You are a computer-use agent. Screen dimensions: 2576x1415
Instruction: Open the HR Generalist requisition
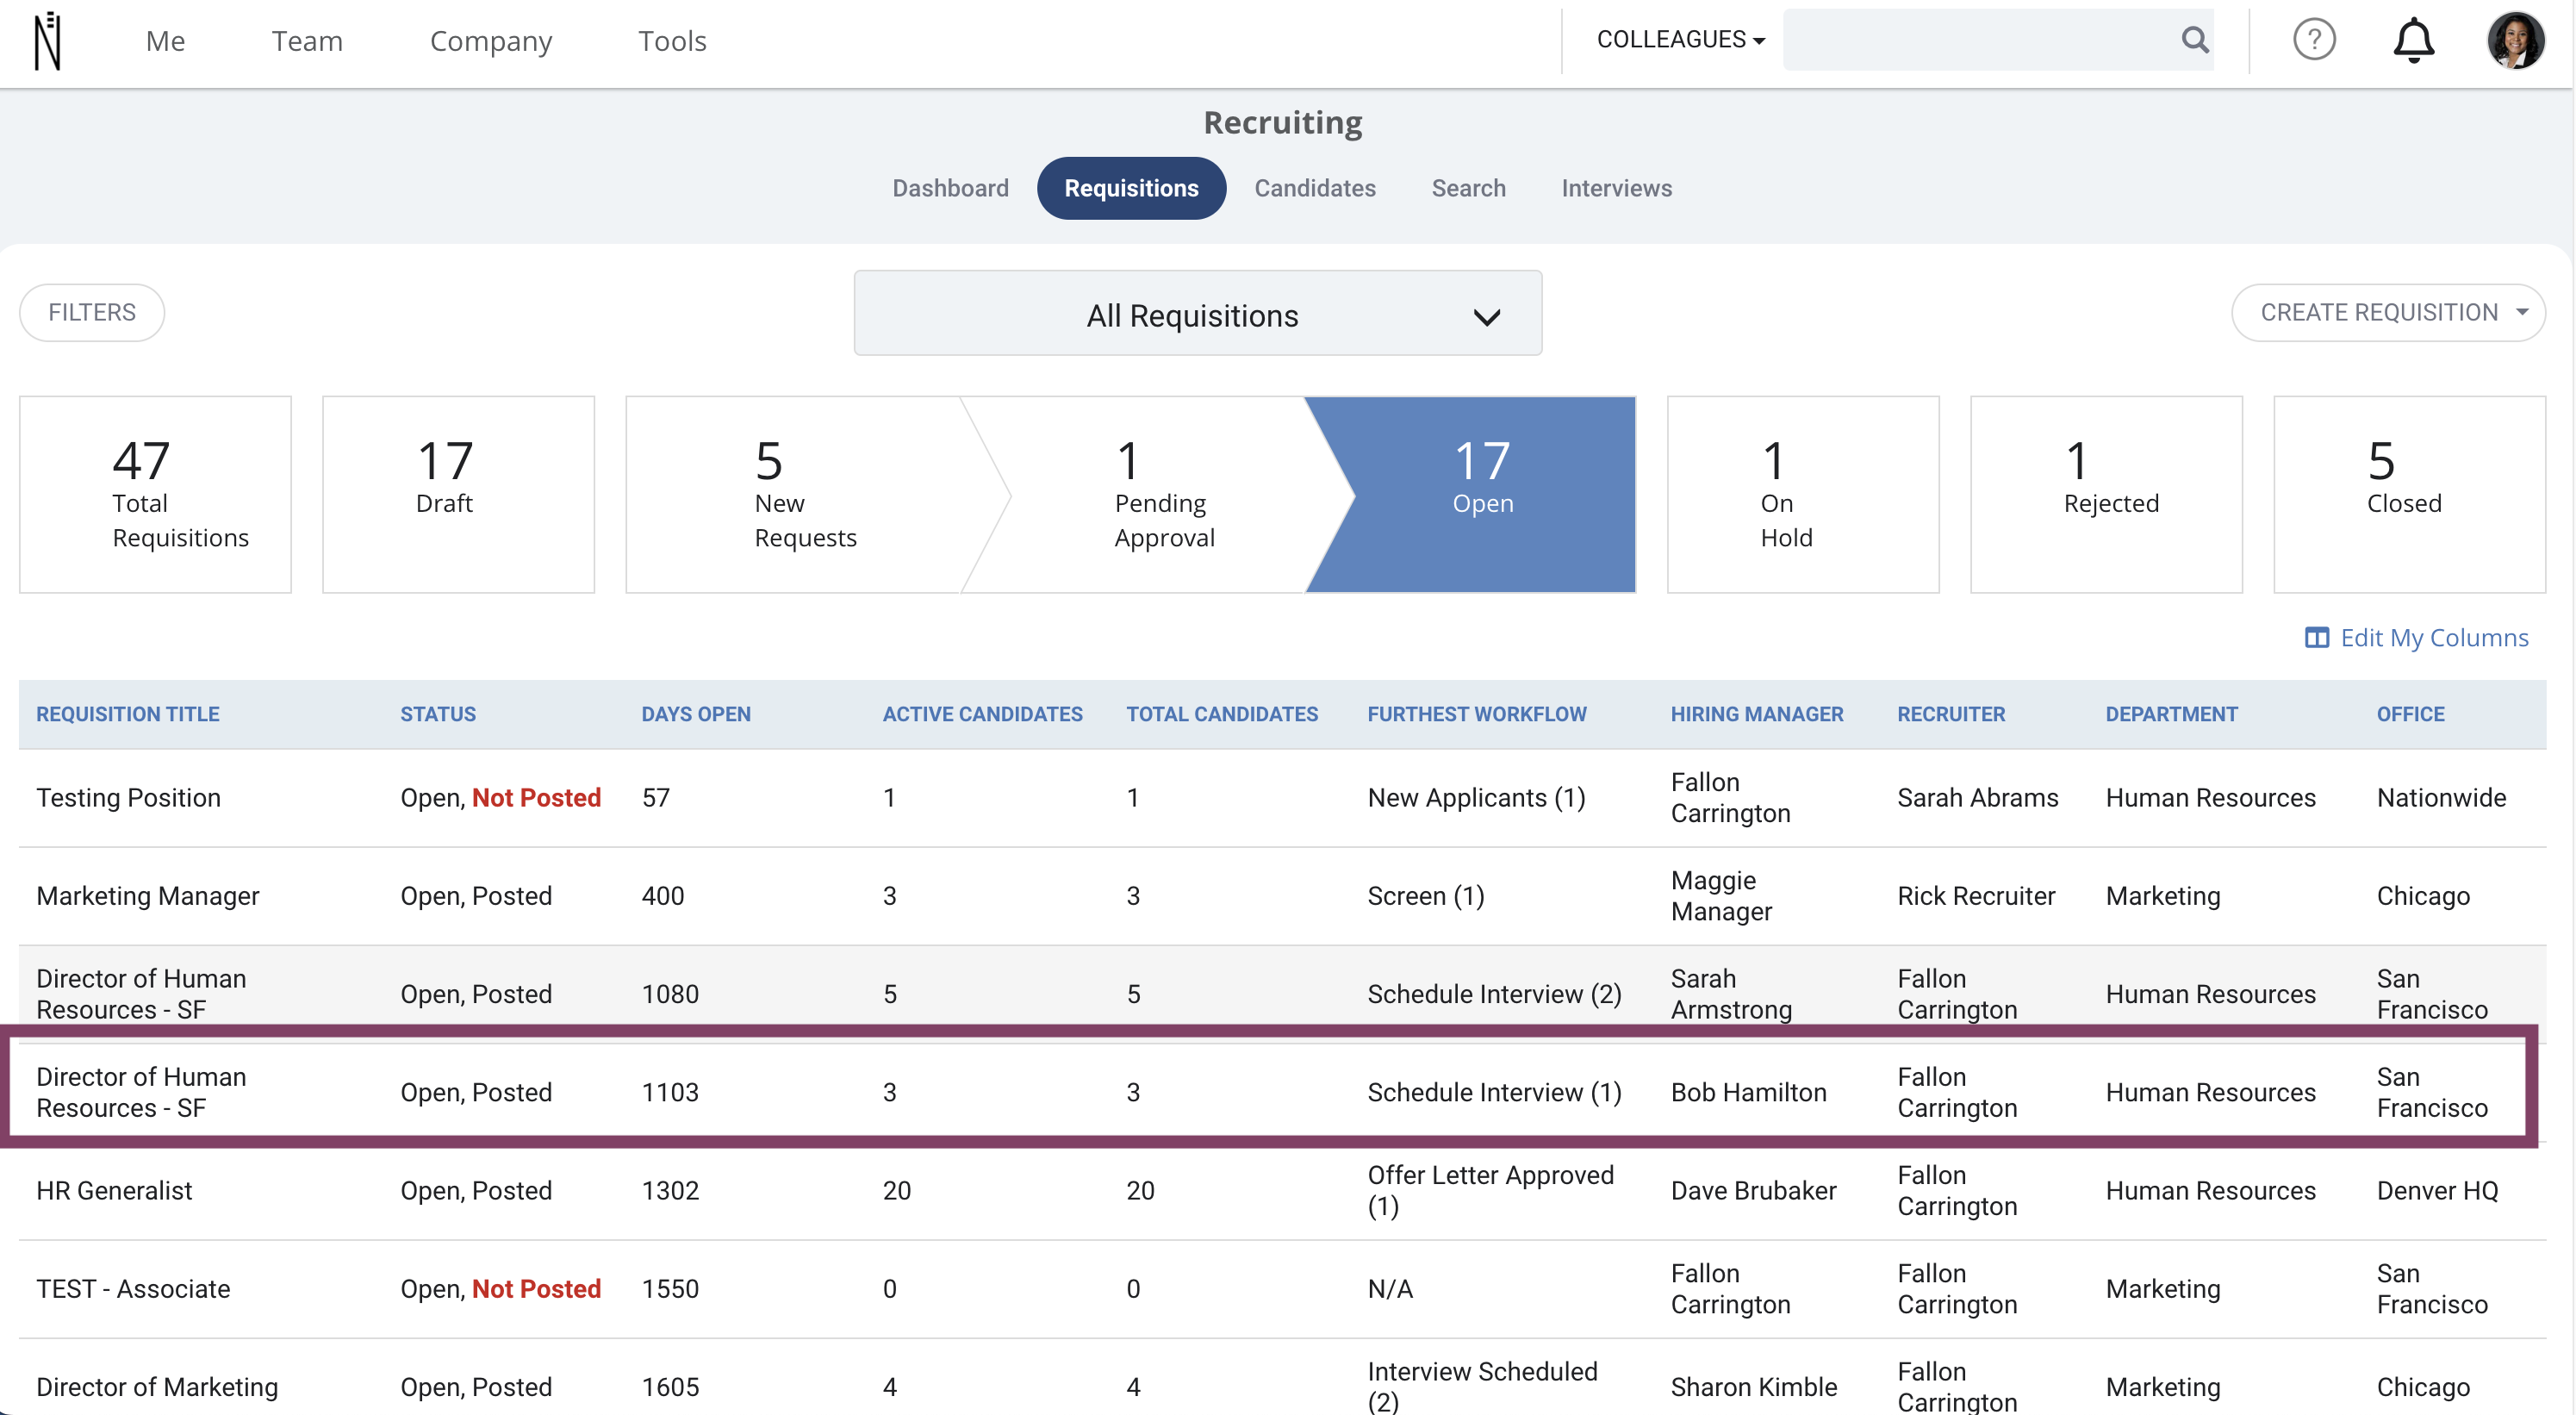coord(114,1191)
